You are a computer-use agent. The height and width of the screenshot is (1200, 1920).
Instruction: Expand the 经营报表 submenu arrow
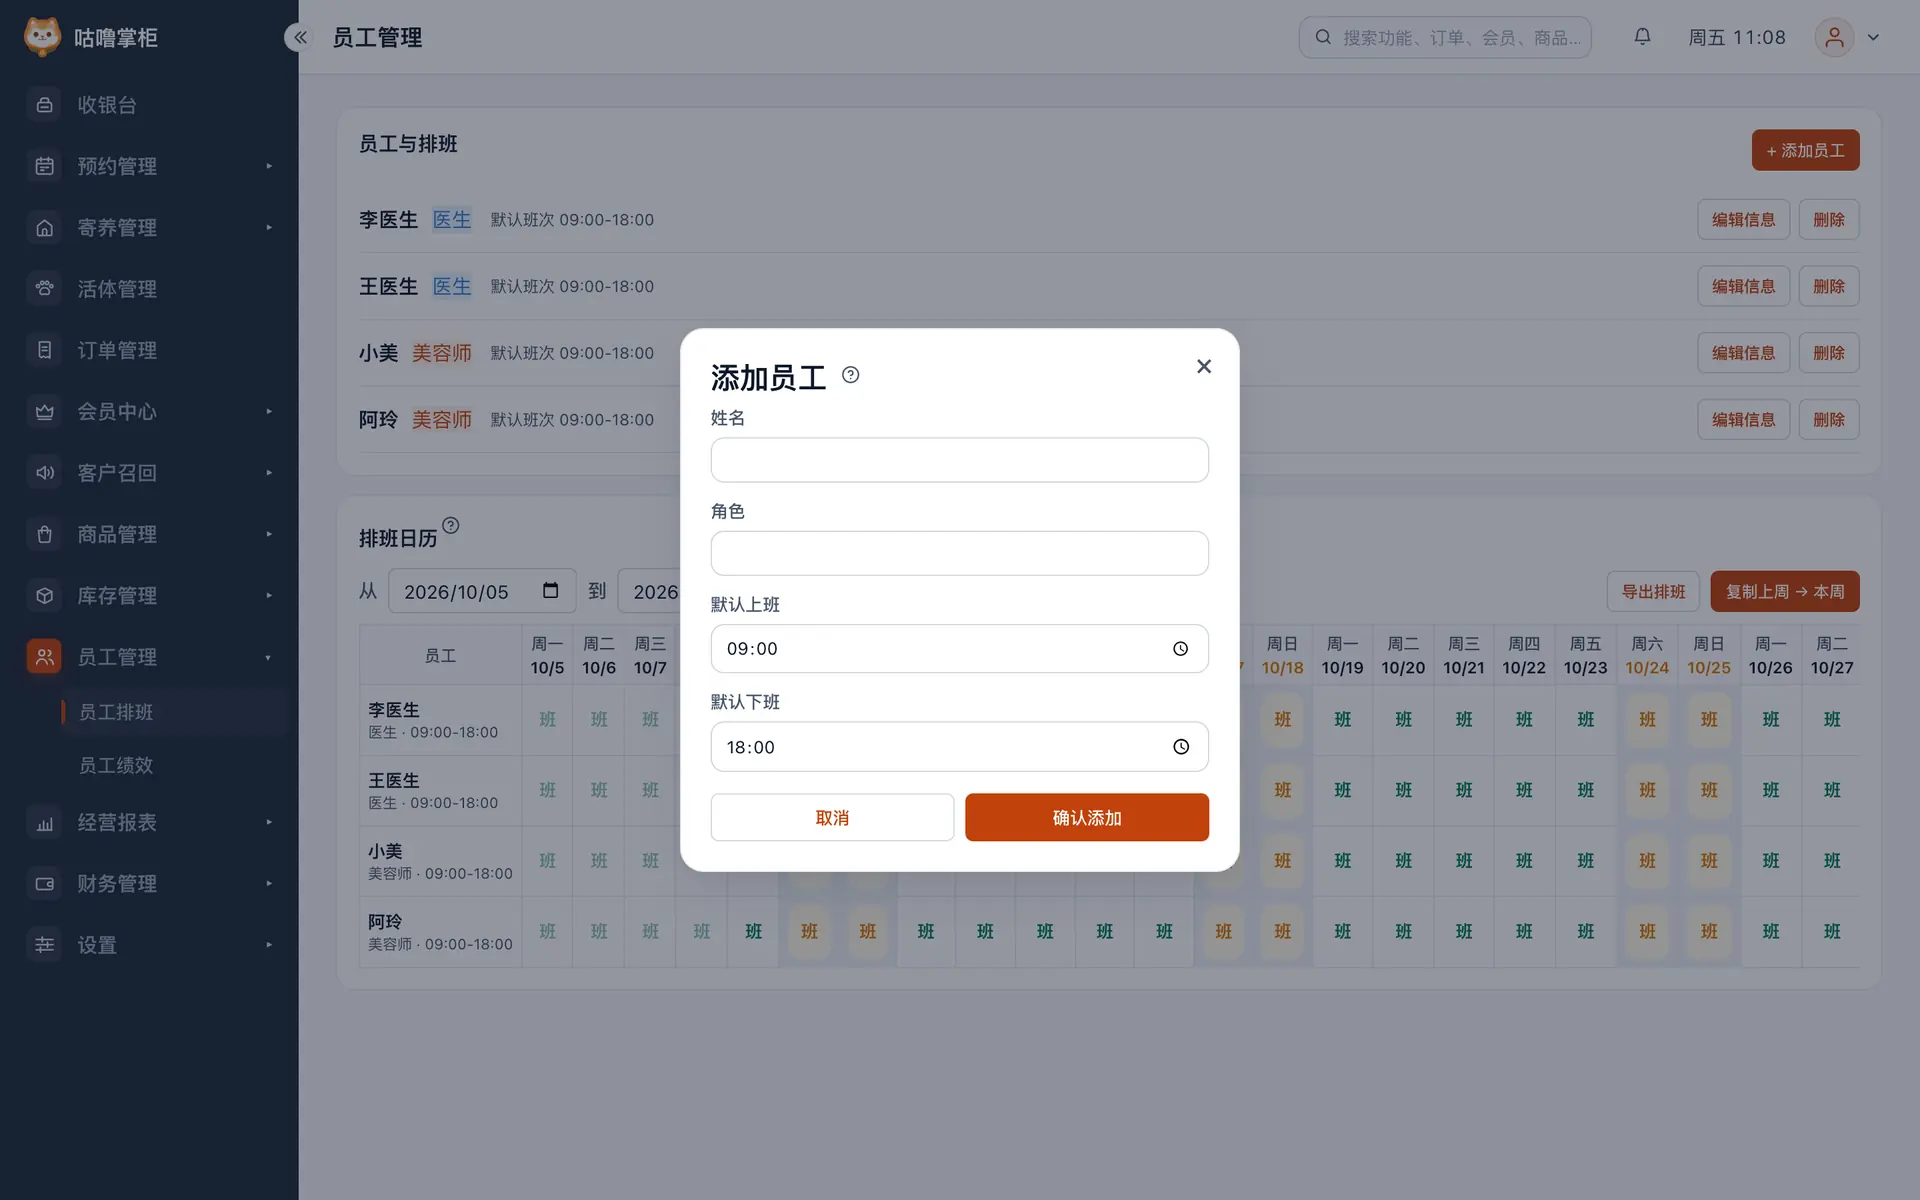point(269,822)
